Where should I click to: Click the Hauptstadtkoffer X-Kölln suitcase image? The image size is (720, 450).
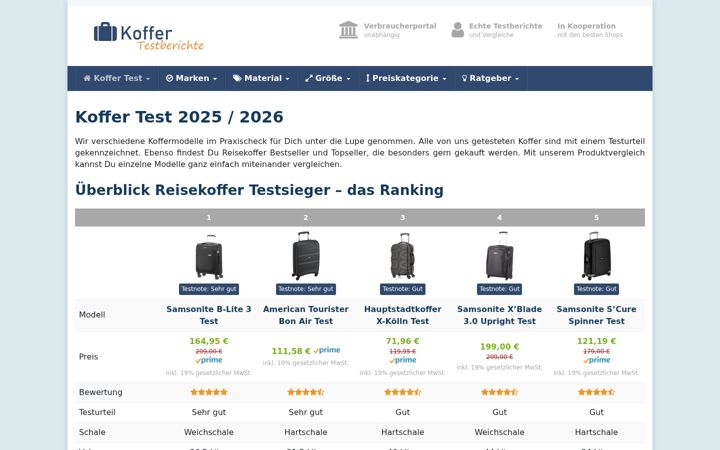(x=403, y=256)
